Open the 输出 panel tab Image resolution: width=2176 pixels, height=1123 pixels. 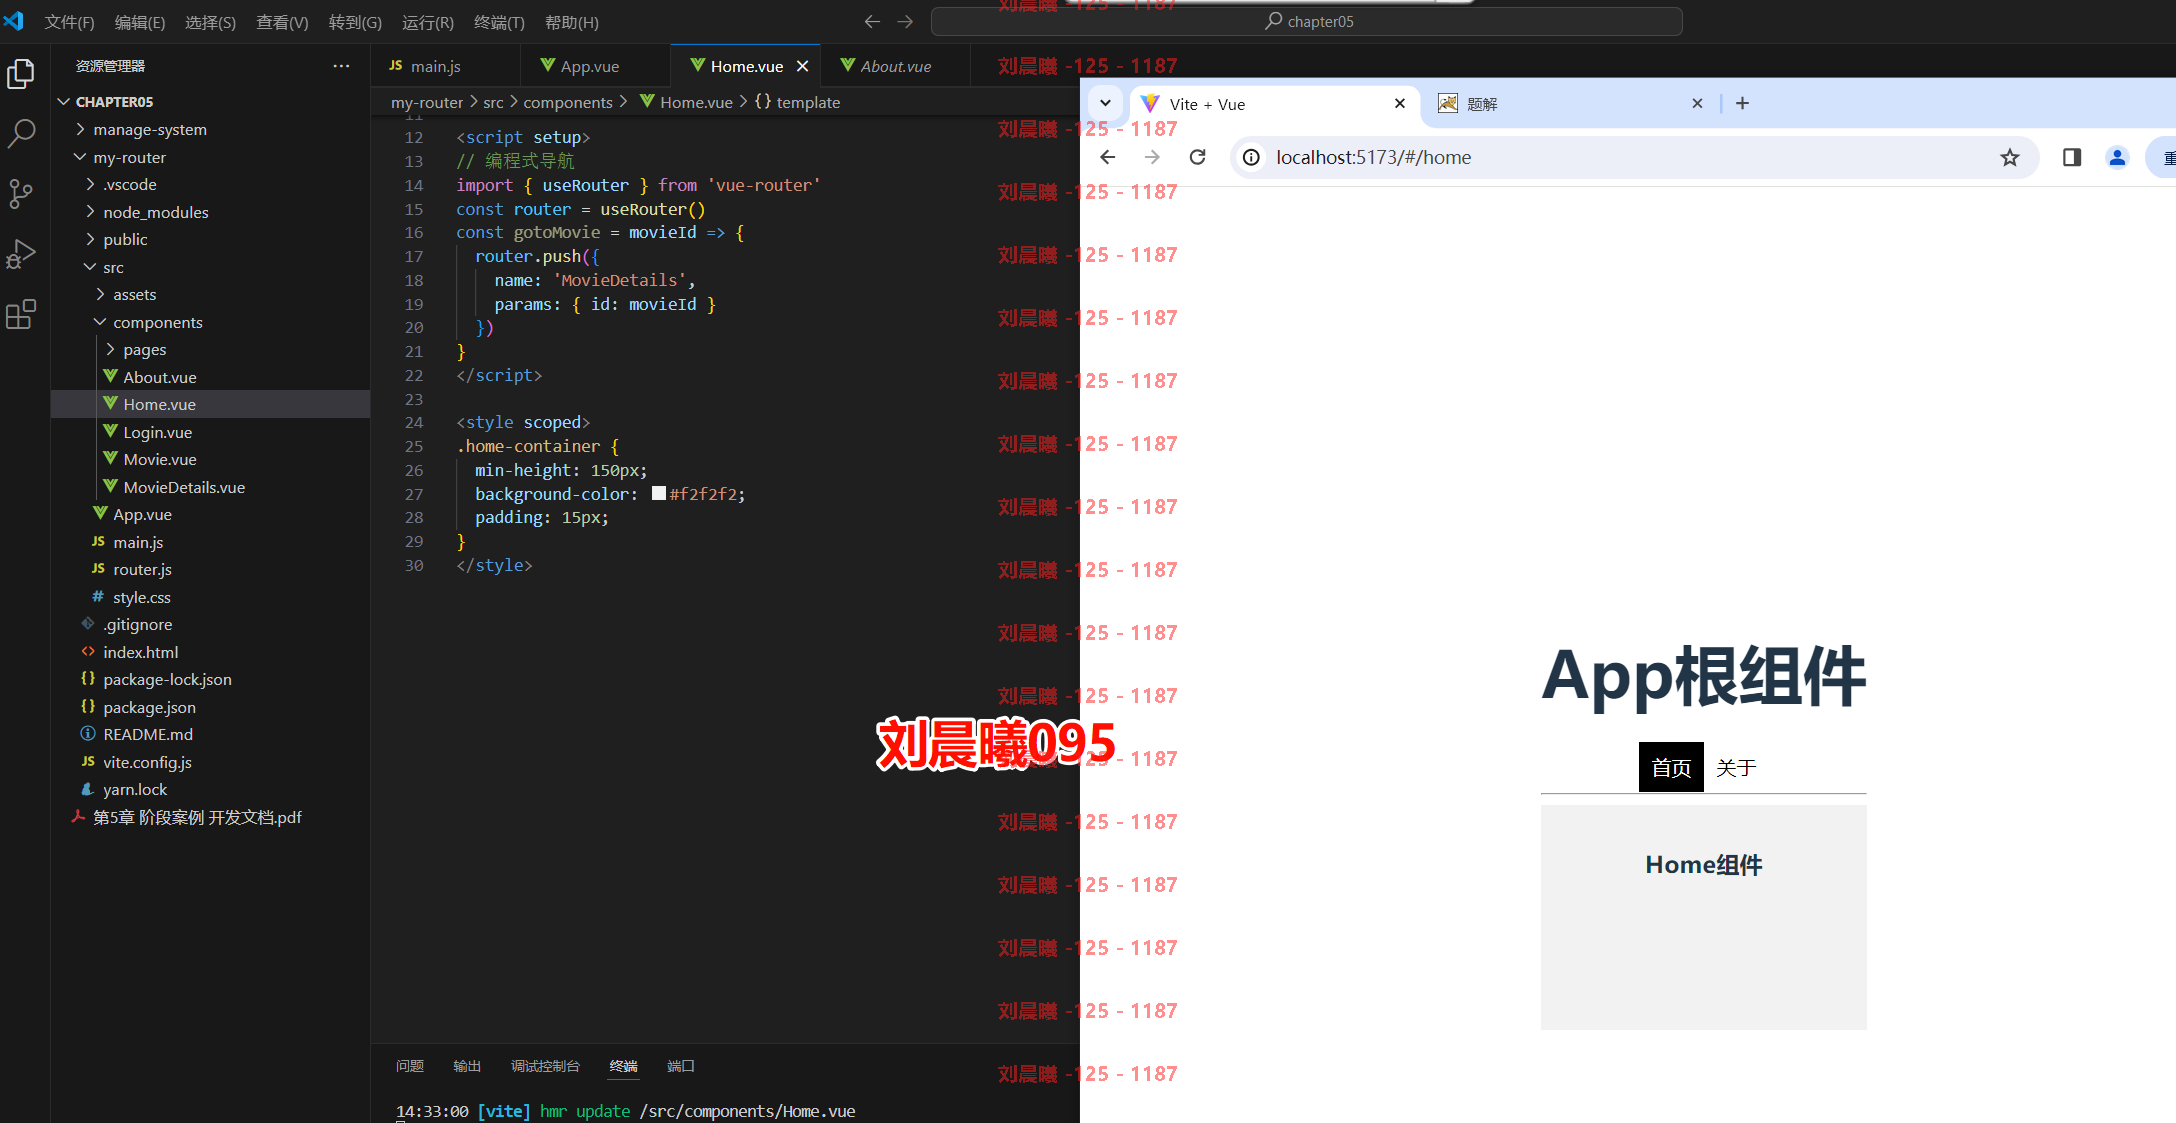tap(467, 1066)
